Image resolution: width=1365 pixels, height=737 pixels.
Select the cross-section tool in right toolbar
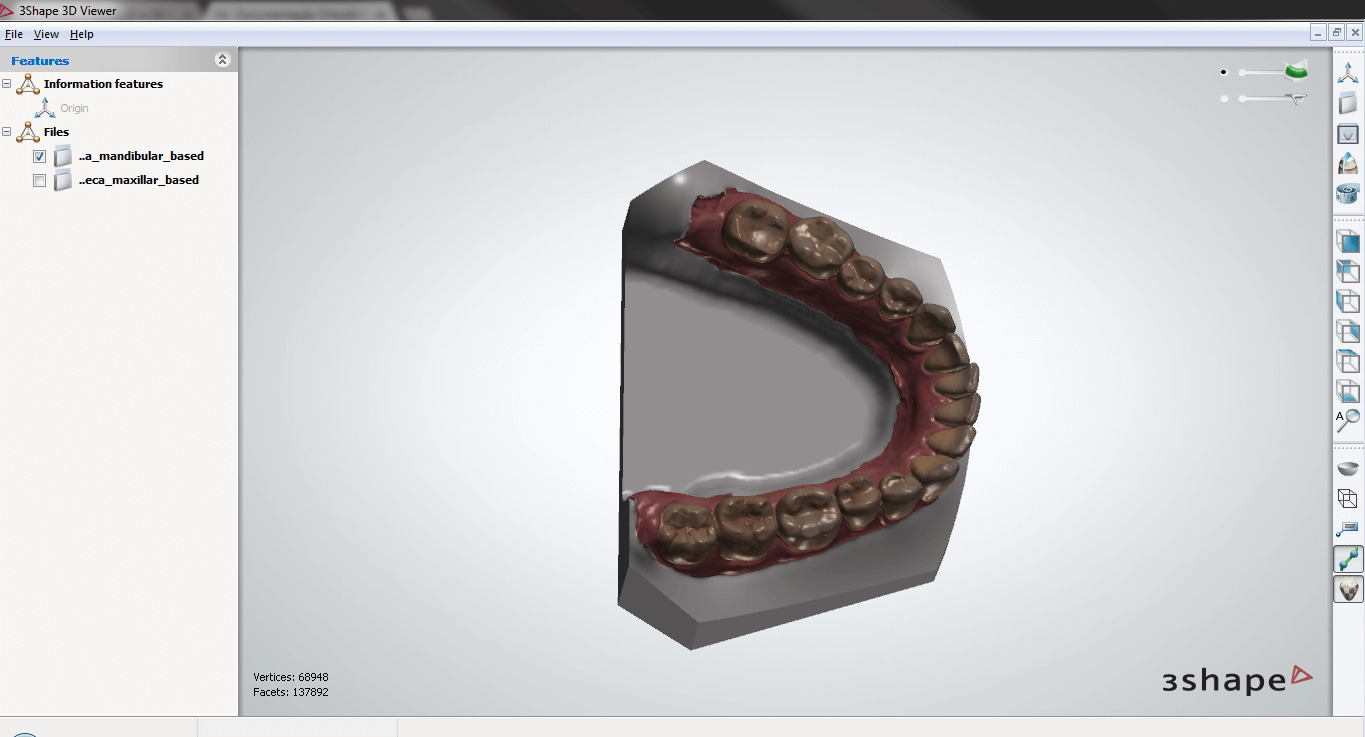click(1348, 133)
